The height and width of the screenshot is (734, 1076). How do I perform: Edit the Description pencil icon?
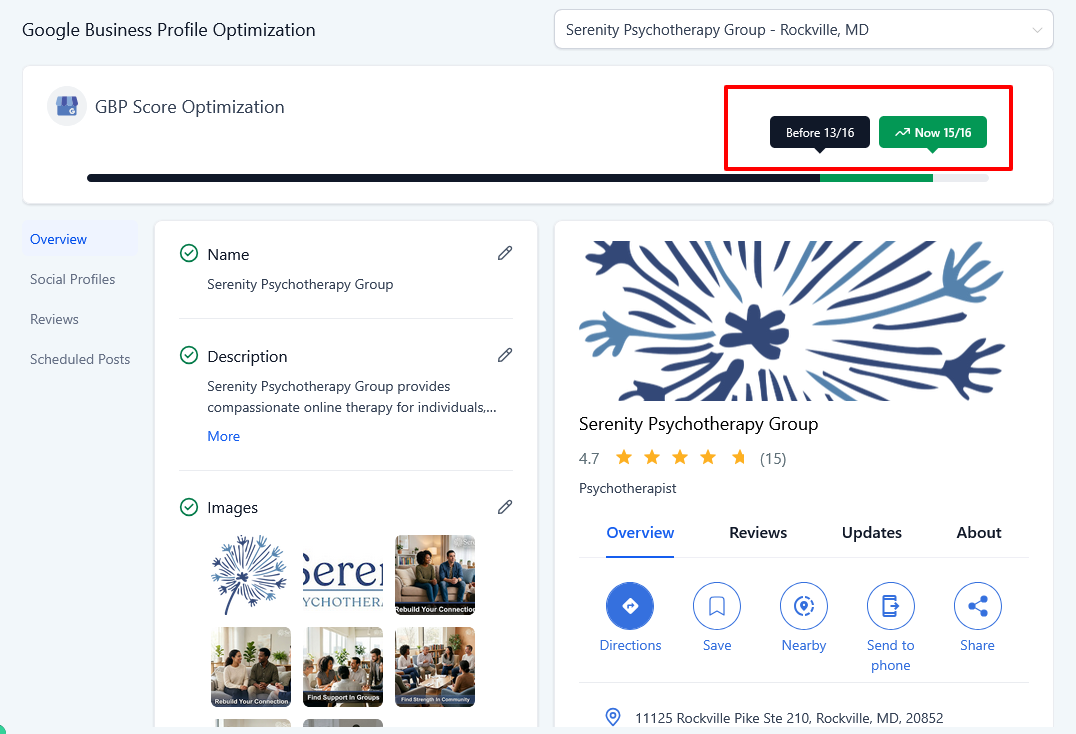click(x=505, y=355)
